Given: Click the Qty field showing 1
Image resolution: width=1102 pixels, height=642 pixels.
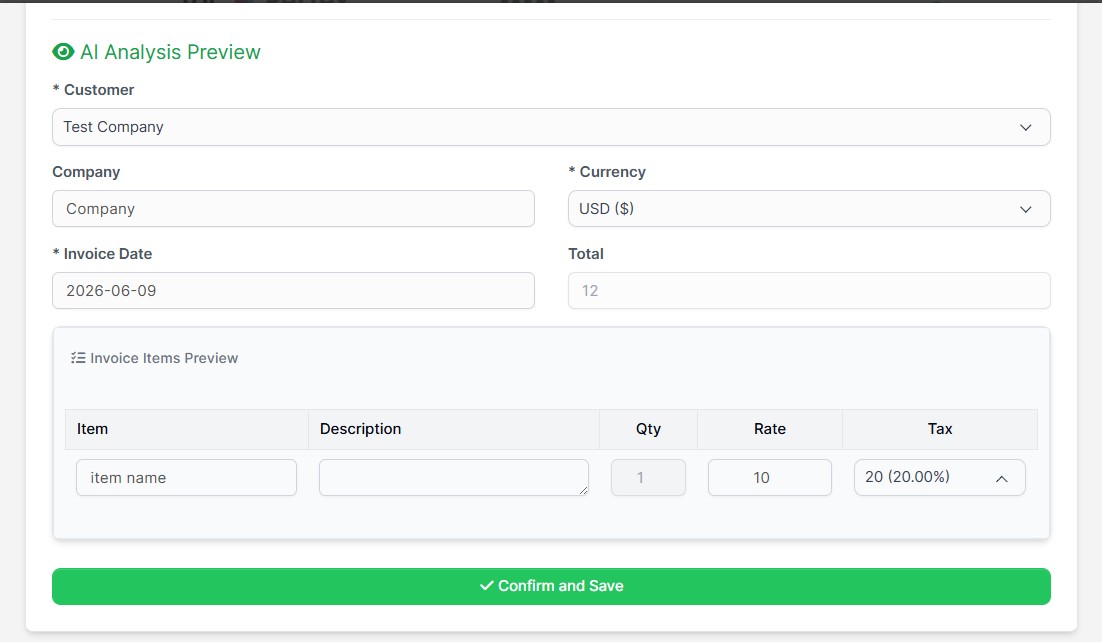Looking at the screenshot, I should click(x=648, y=477).
